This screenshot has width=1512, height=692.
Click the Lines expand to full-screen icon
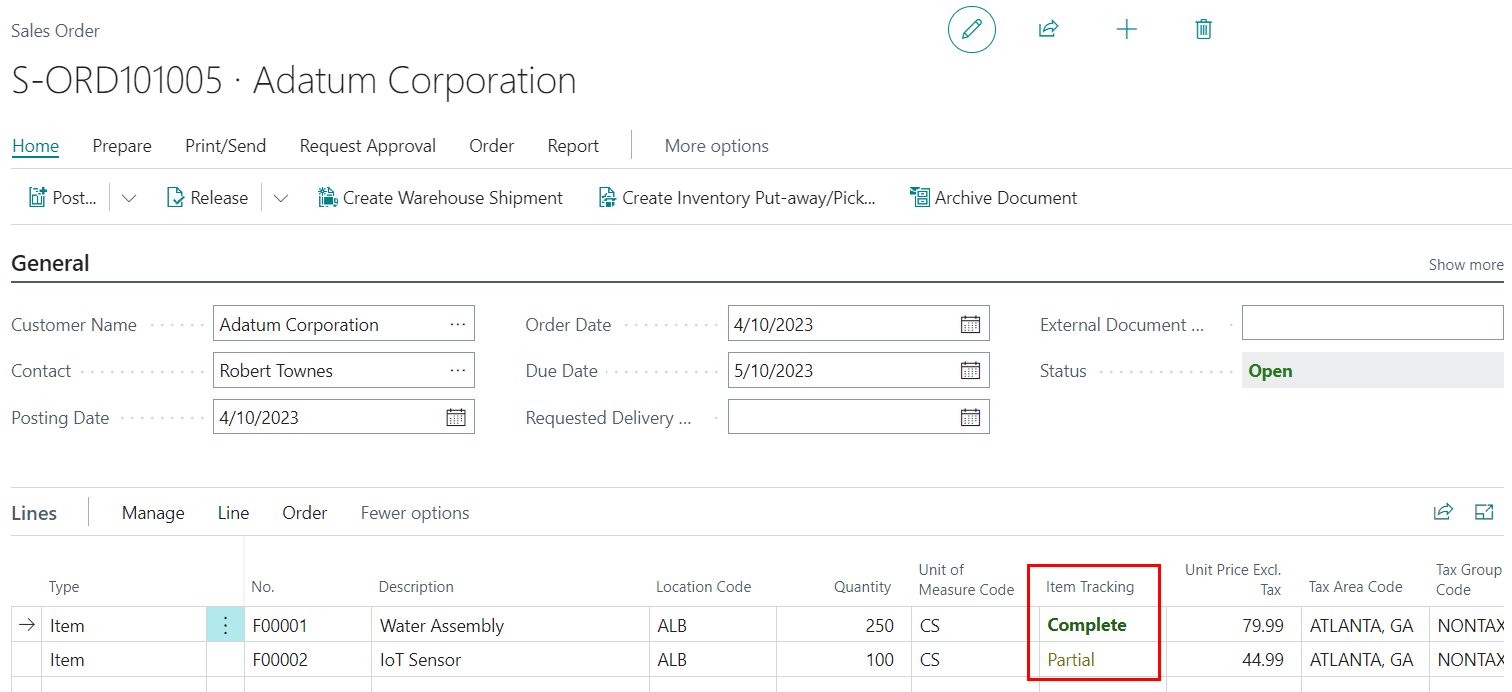[x=1484, y=512]
